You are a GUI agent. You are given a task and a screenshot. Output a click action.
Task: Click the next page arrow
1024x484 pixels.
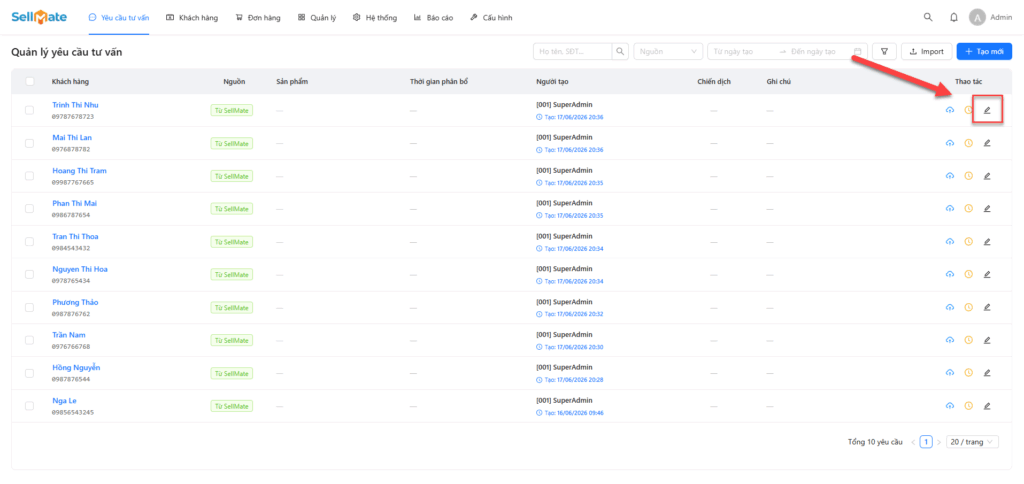[939, 442]
